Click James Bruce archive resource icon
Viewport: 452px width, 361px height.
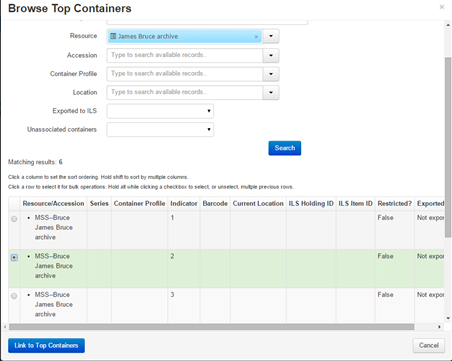coord(113,36)
